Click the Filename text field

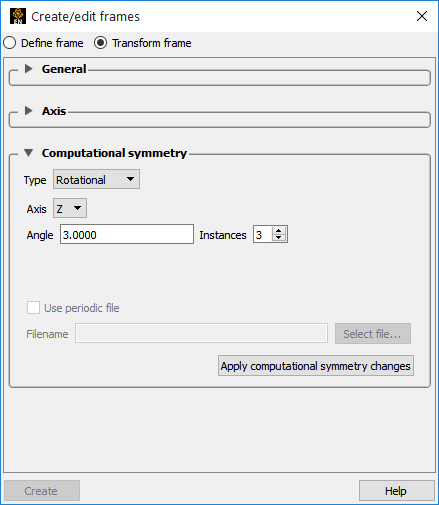pyautogui.click(x=201, y=333)
